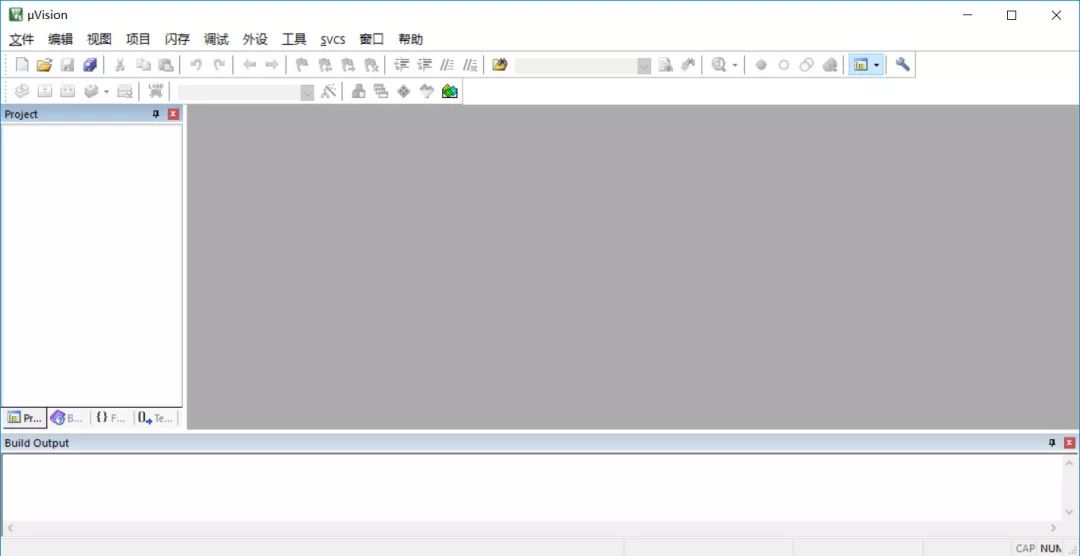Viewport: 1080px width, 556px height.
Task: Open the 帮助 (Help) menu
Action: [x=411, y=39]
